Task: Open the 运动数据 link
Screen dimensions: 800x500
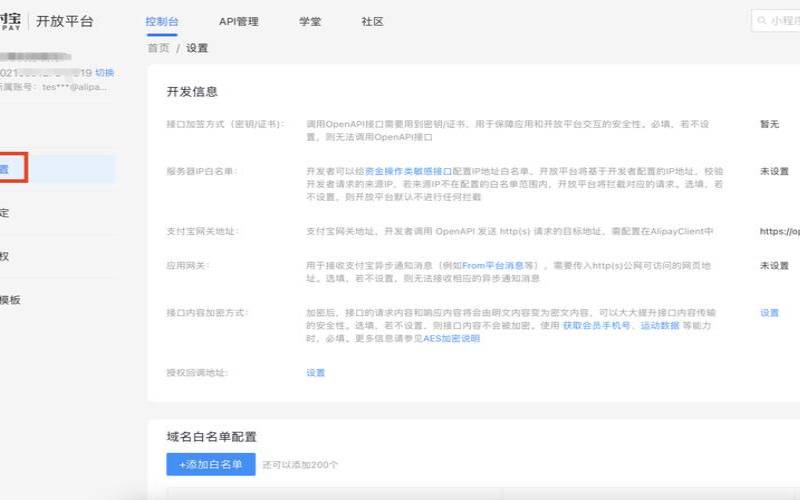Action: point(660,325)
